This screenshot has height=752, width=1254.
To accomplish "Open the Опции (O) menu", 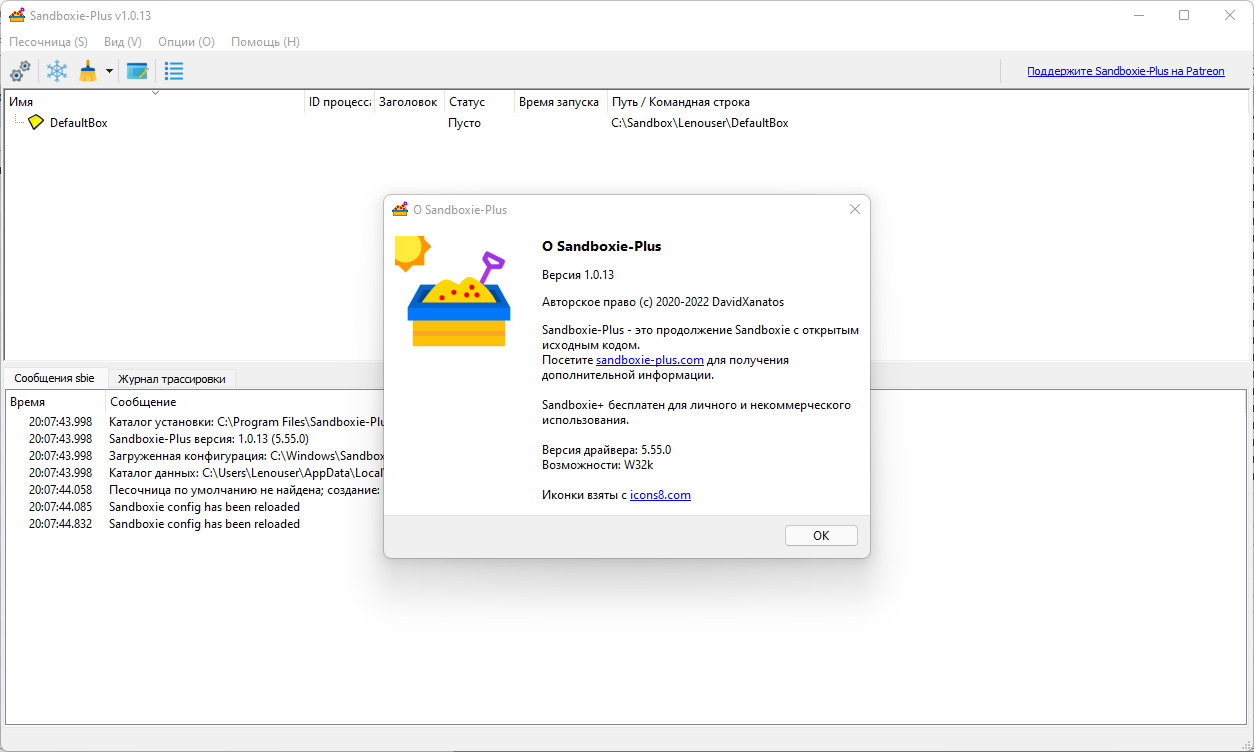I will (186, 42).
